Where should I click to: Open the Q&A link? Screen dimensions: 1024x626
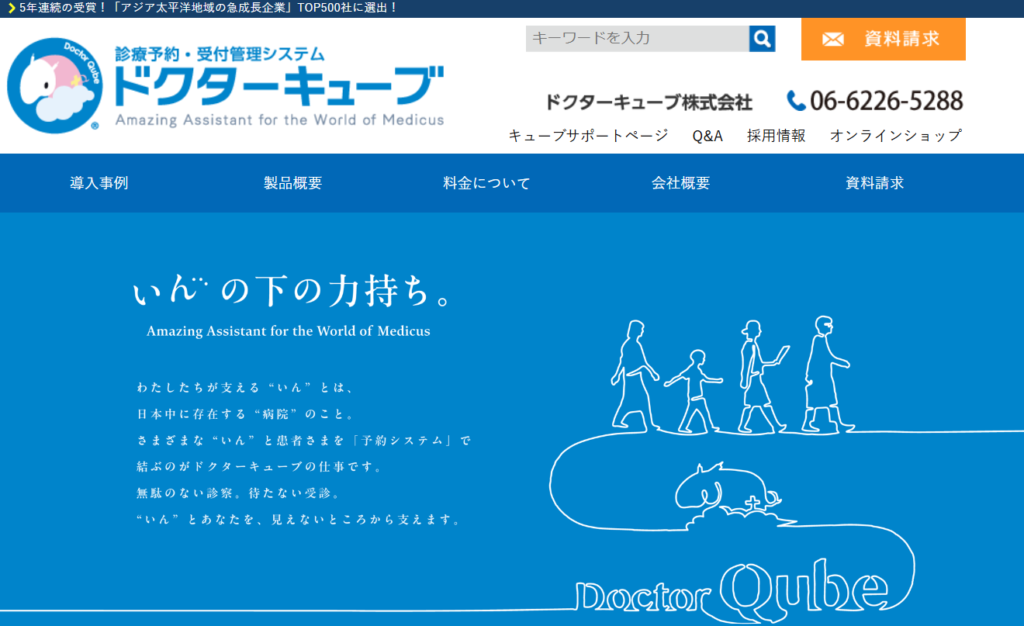(707, 136)
